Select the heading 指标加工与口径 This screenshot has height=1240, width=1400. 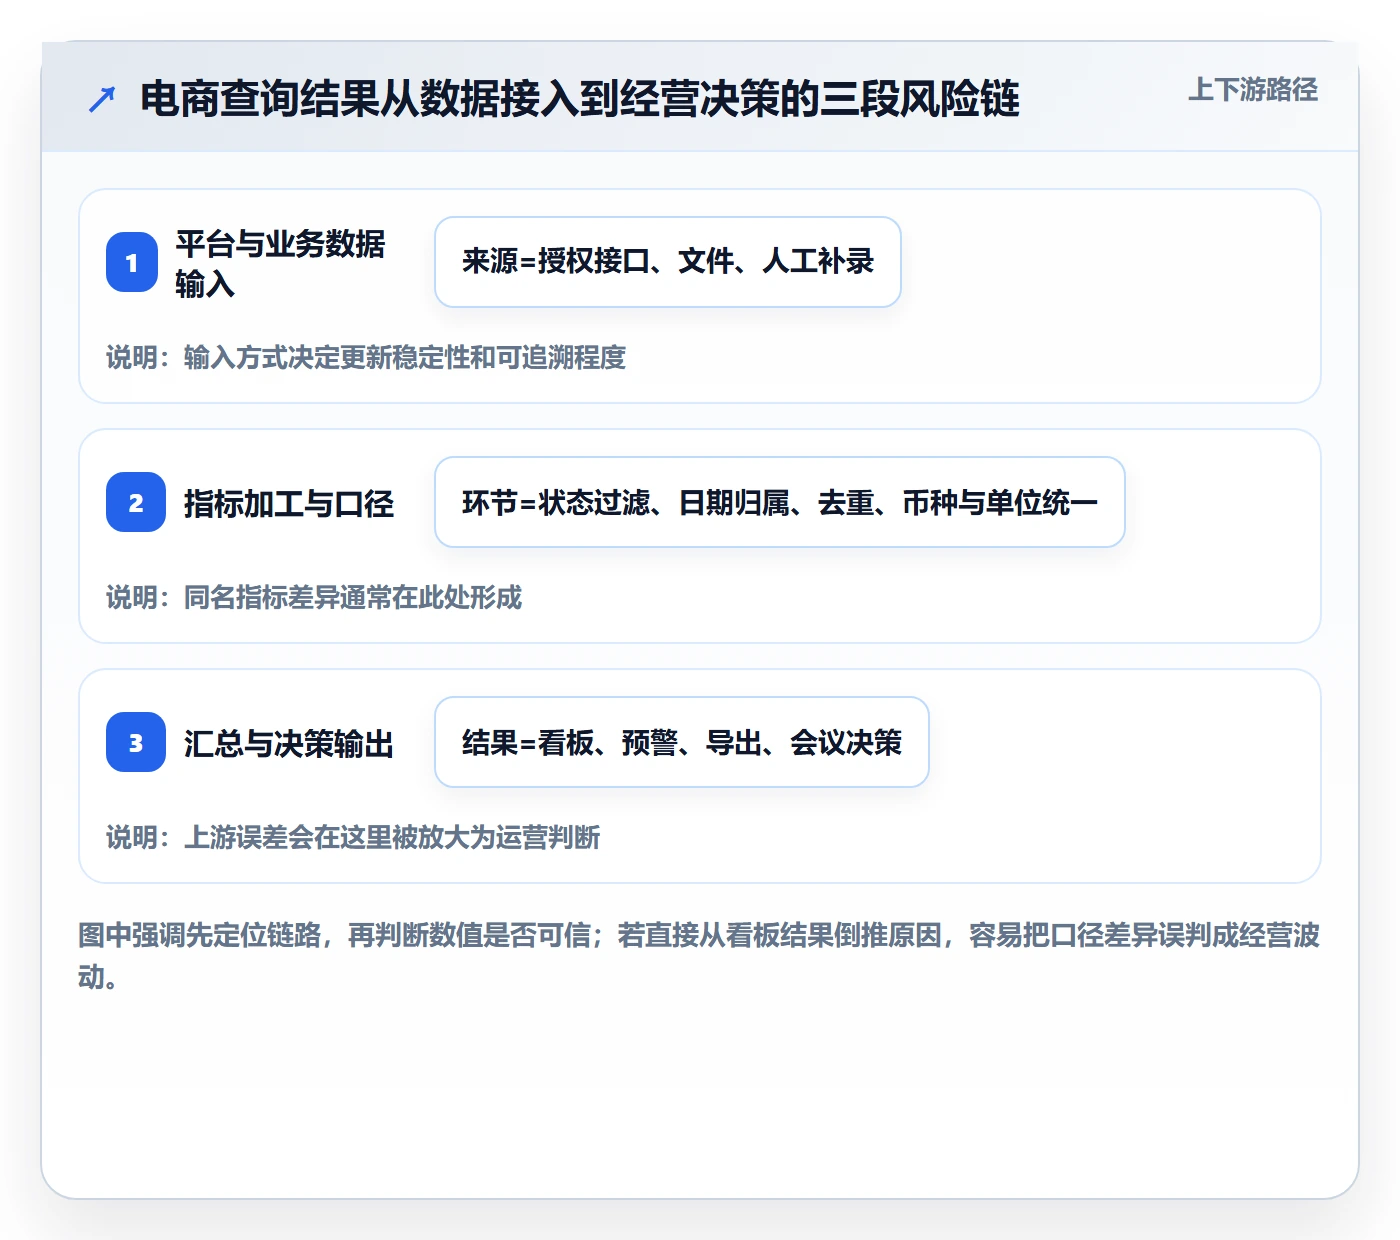(x=289, y=503)
